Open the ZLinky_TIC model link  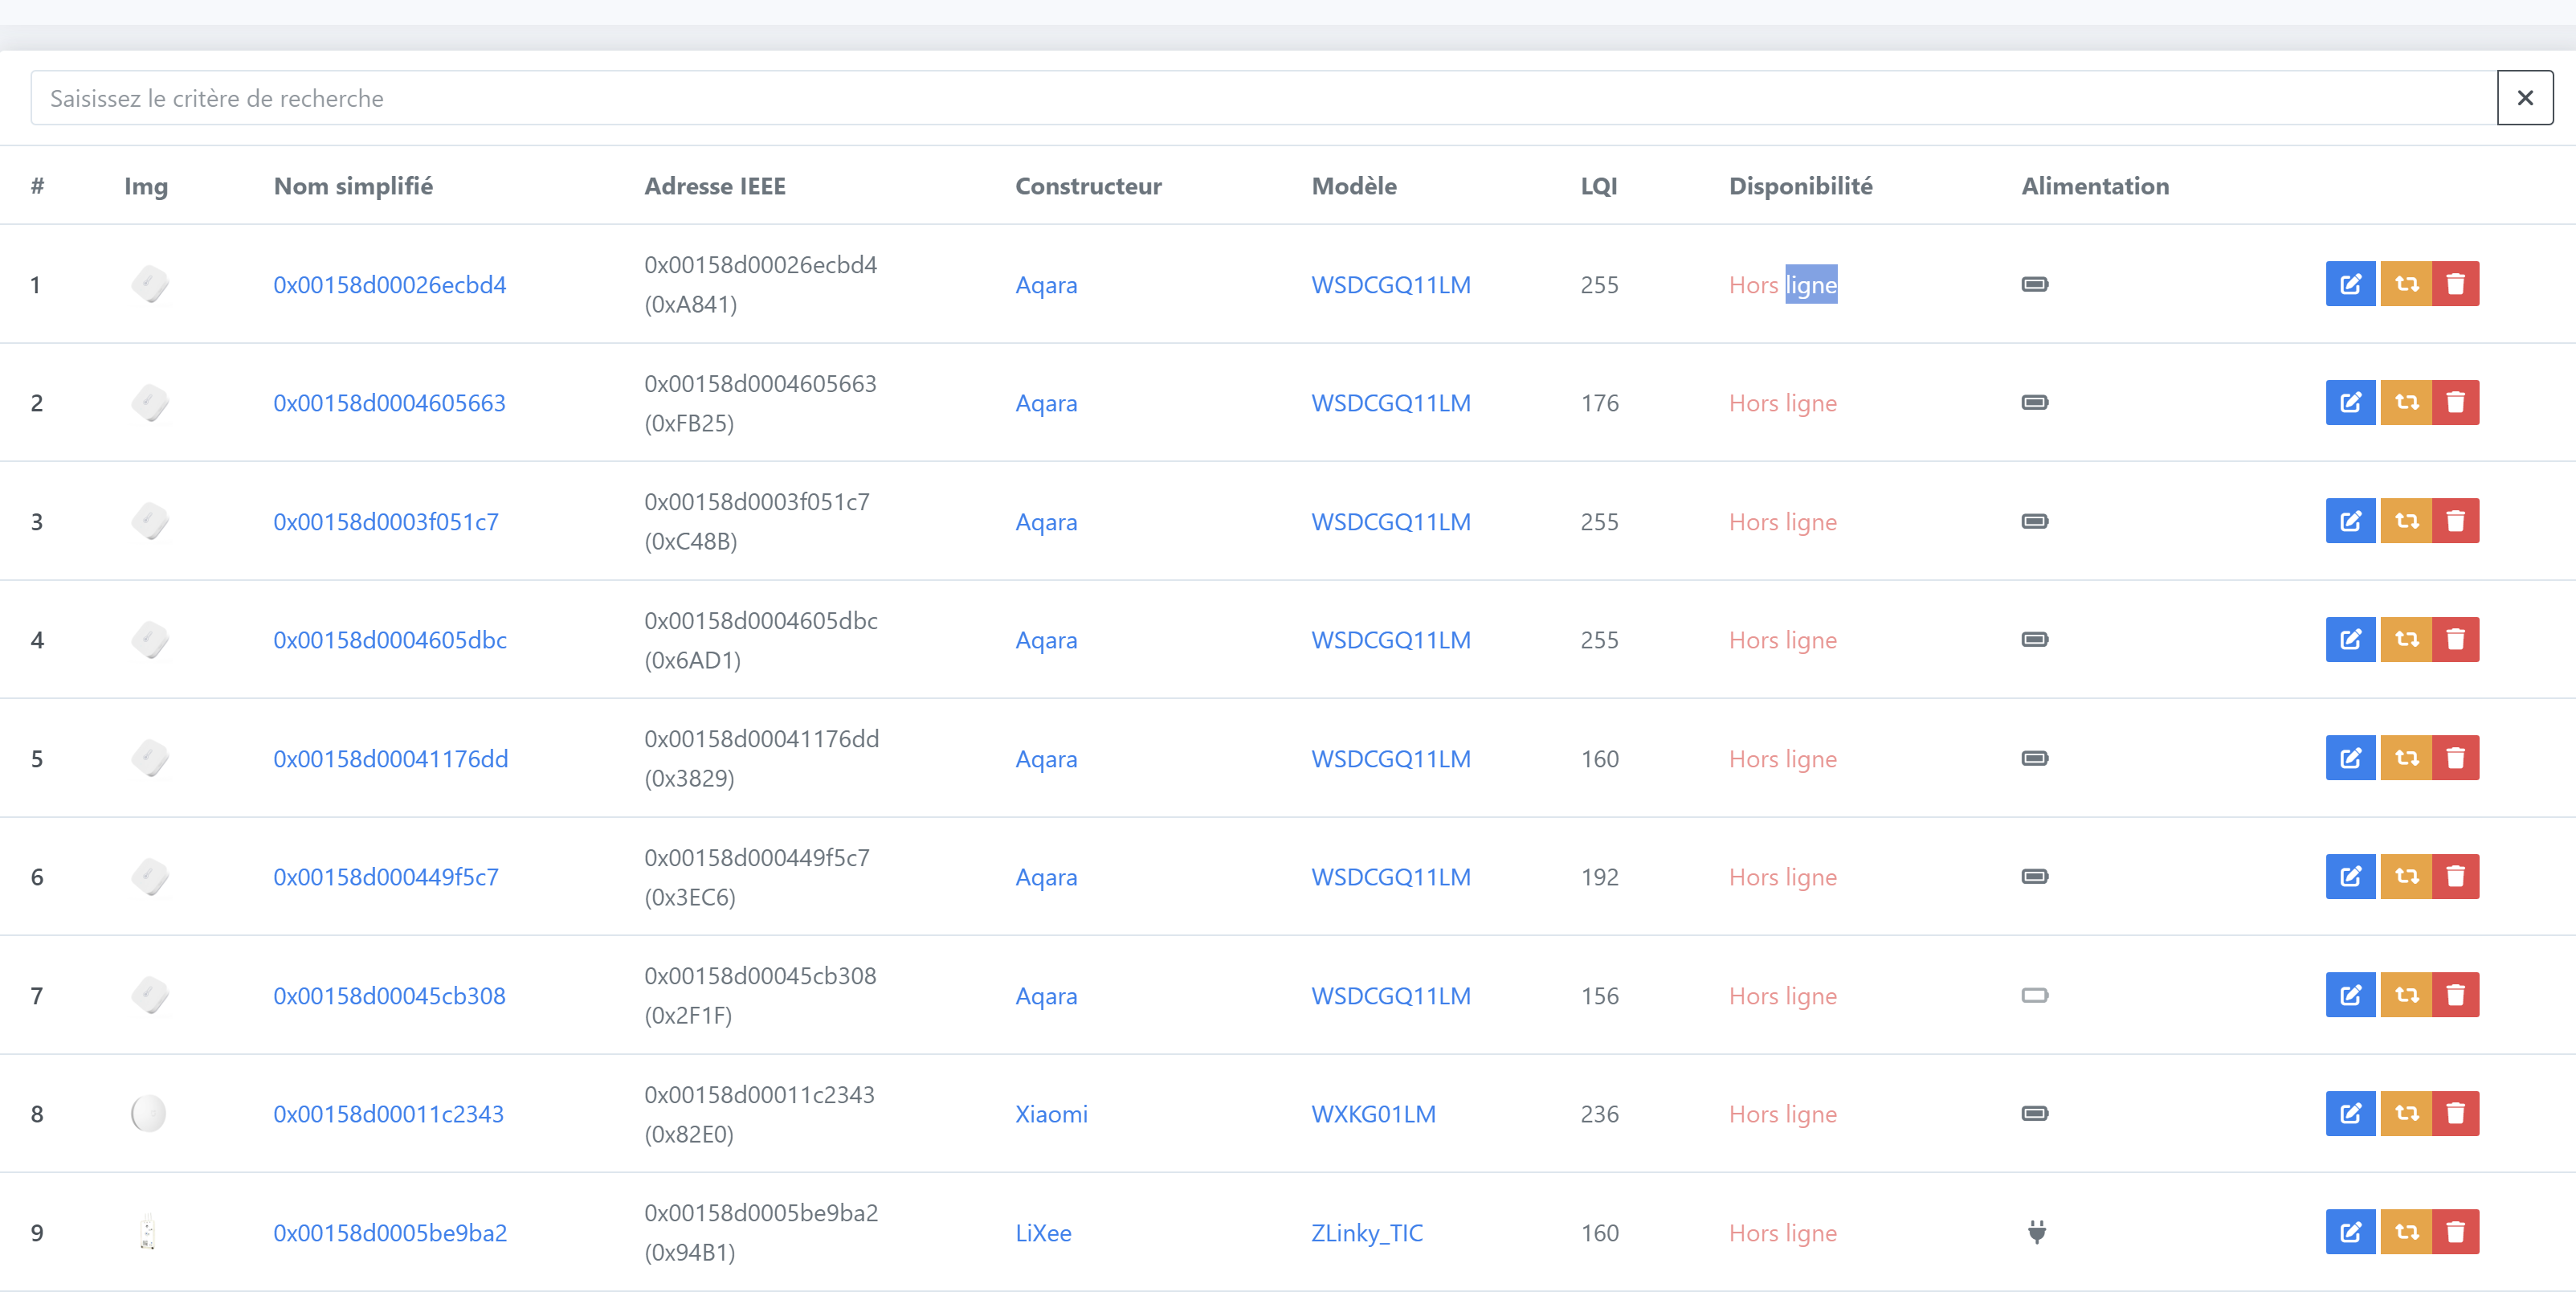tap(1366, 1233)
